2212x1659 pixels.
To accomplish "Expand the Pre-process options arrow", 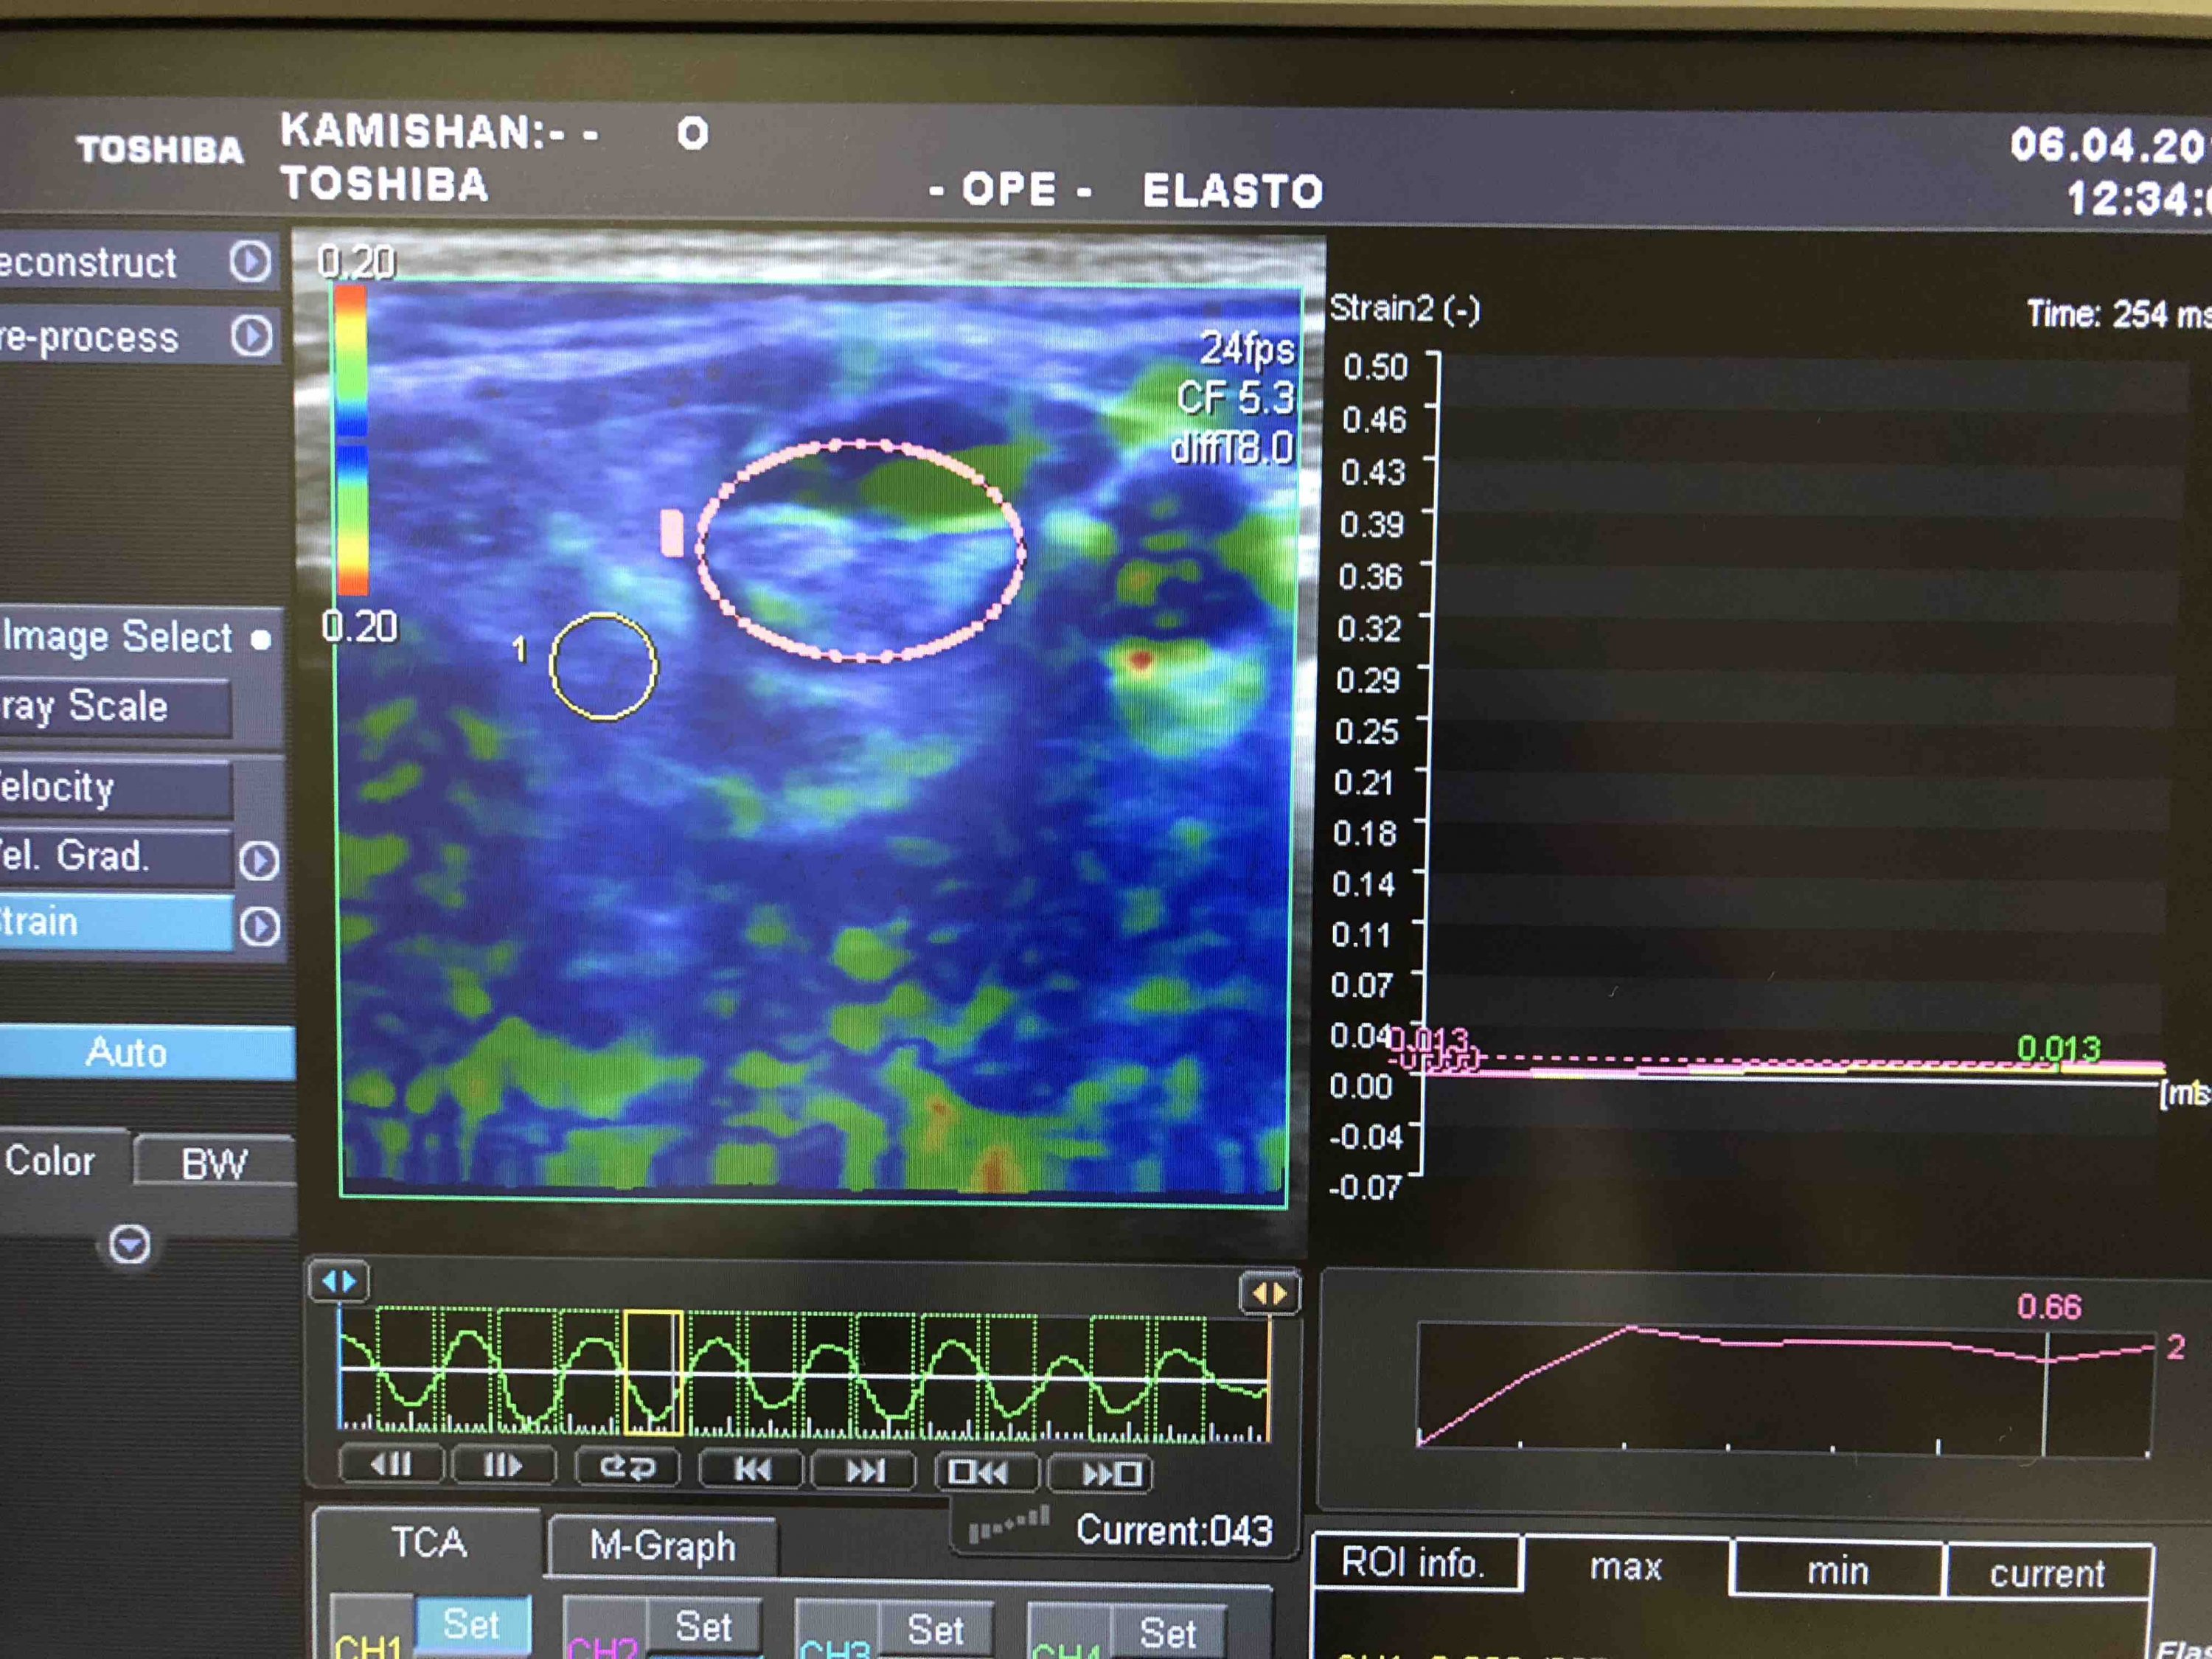I will coord(251,336).
